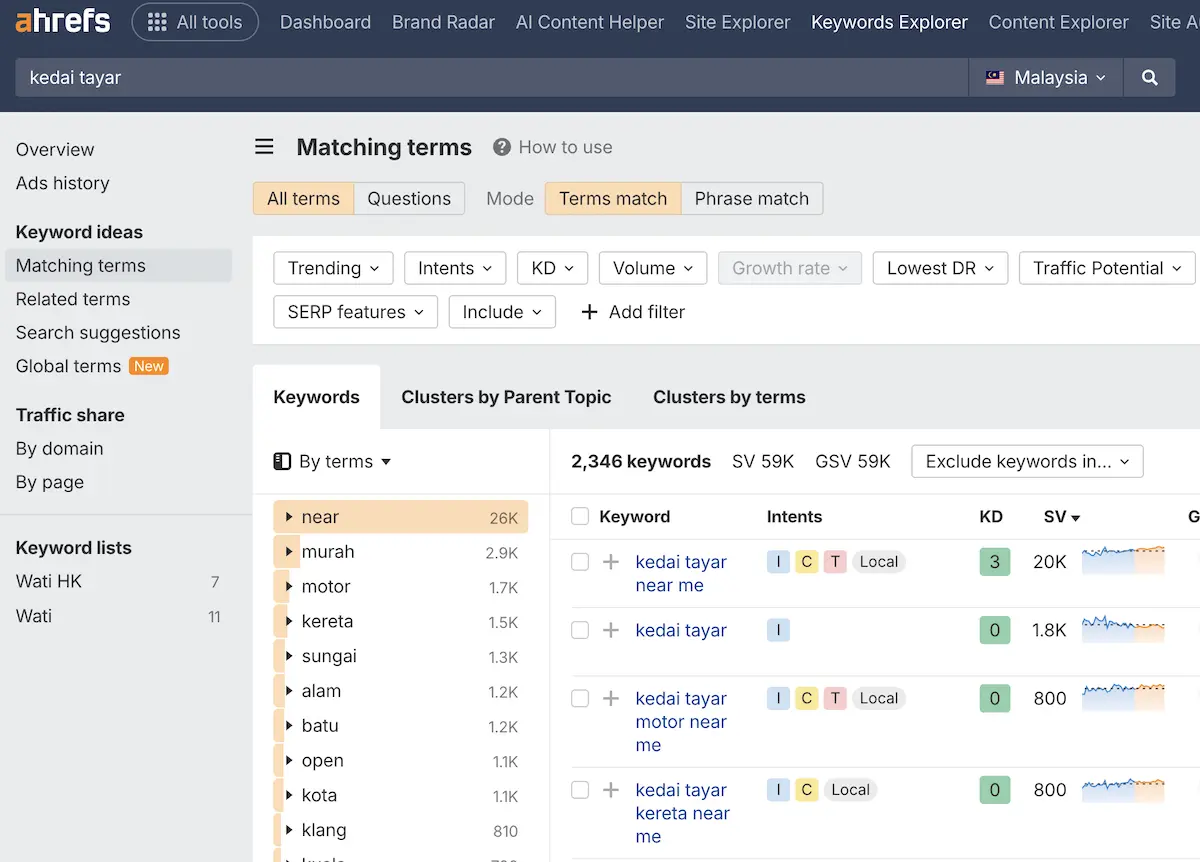Click the Ahrefs logo
Image resolution: width=1200 pixels, height=862 pixels.
pos(63,21)
